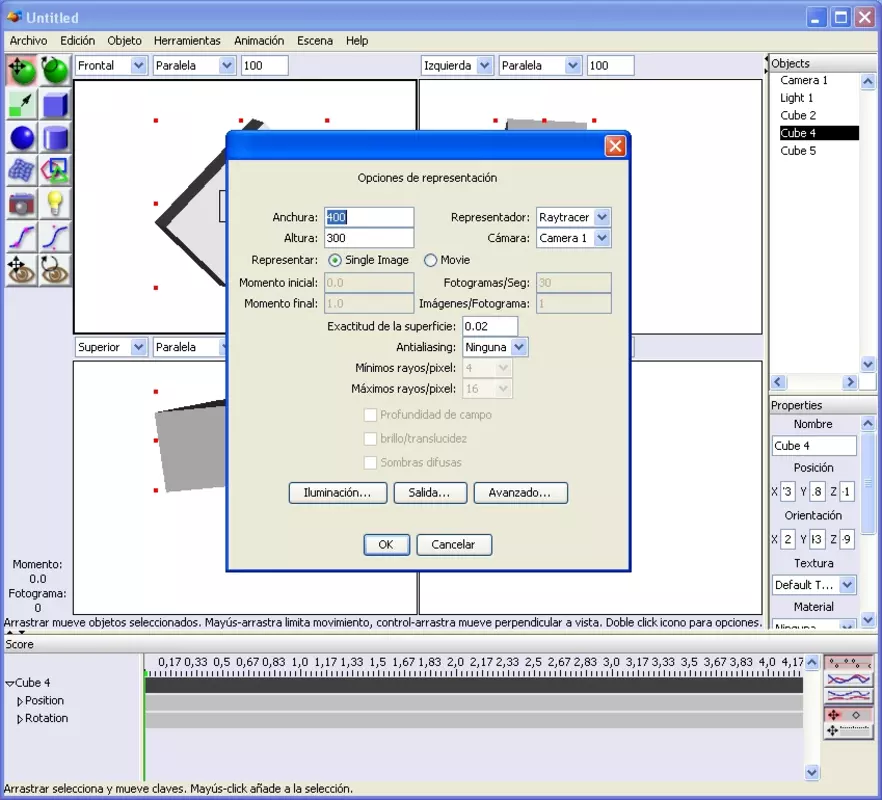Screen dimensions: 882x800
Task: Click the Iluminación... button
Action: point(338,493)
